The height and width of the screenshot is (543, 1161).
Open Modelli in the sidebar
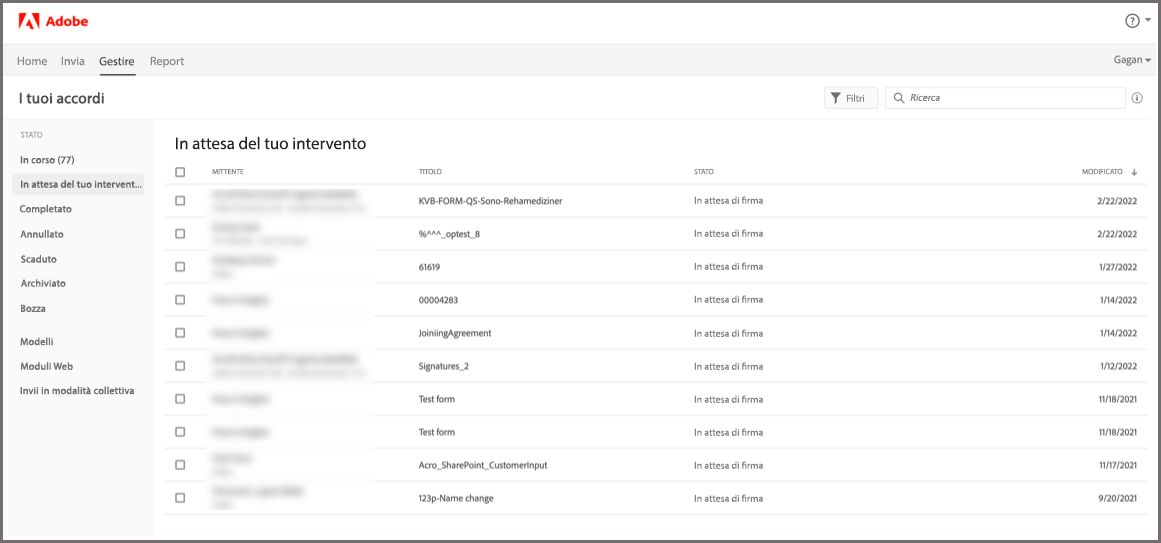37,342
